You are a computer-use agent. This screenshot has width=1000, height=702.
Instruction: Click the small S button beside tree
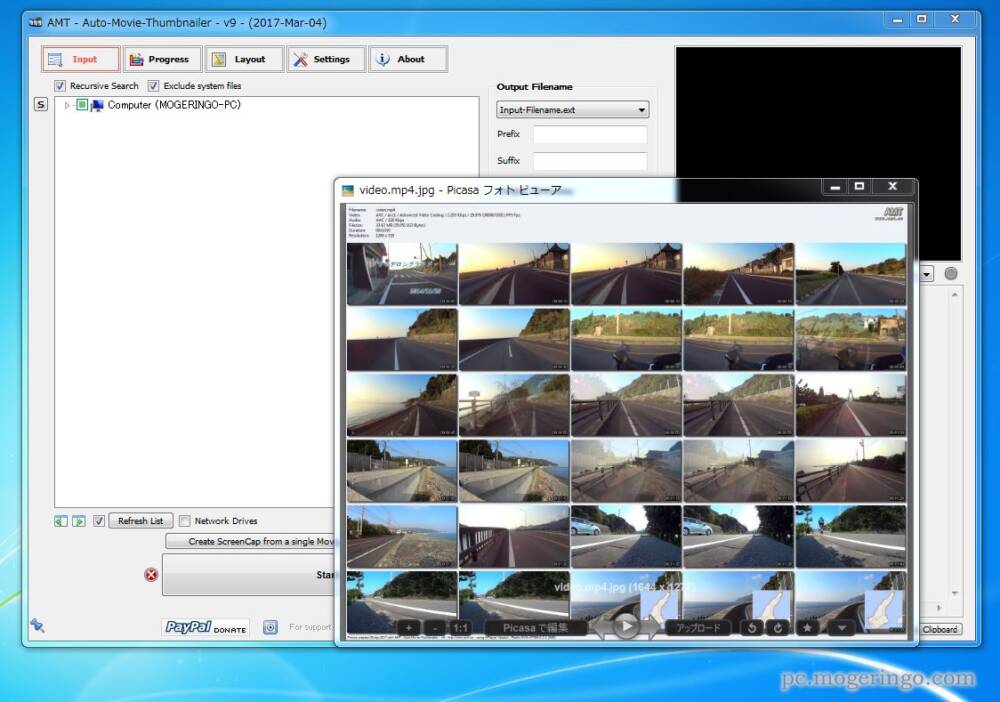click(x=41, y=105)
